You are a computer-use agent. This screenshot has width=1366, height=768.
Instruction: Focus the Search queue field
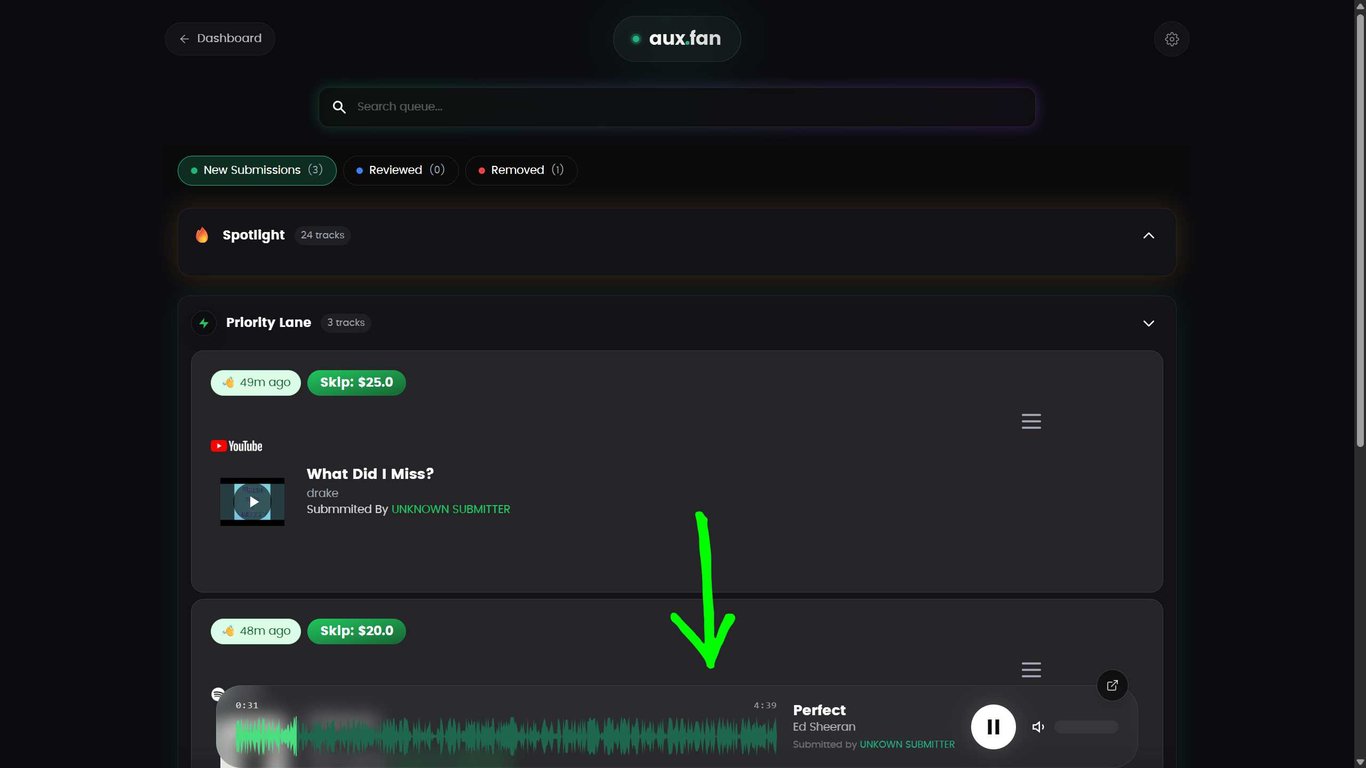[x=677, y=107]
